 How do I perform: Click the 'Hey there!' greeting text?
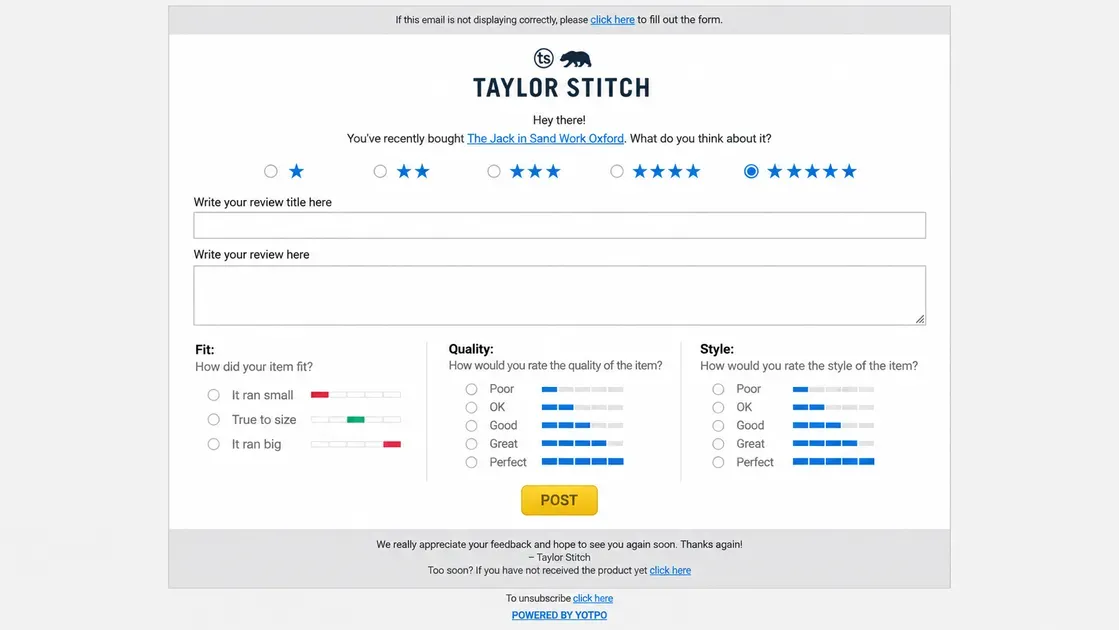point(560,120)
